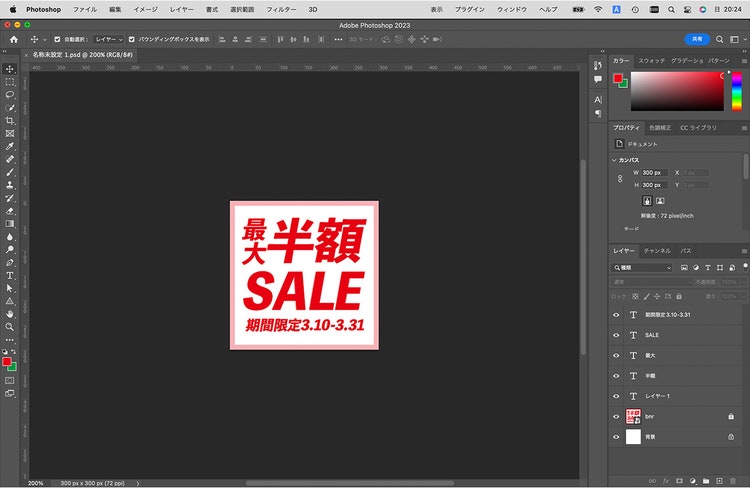Pick a color in the color field
The height and width of the screenshot is (488, 750).
(x=677, y=91)
